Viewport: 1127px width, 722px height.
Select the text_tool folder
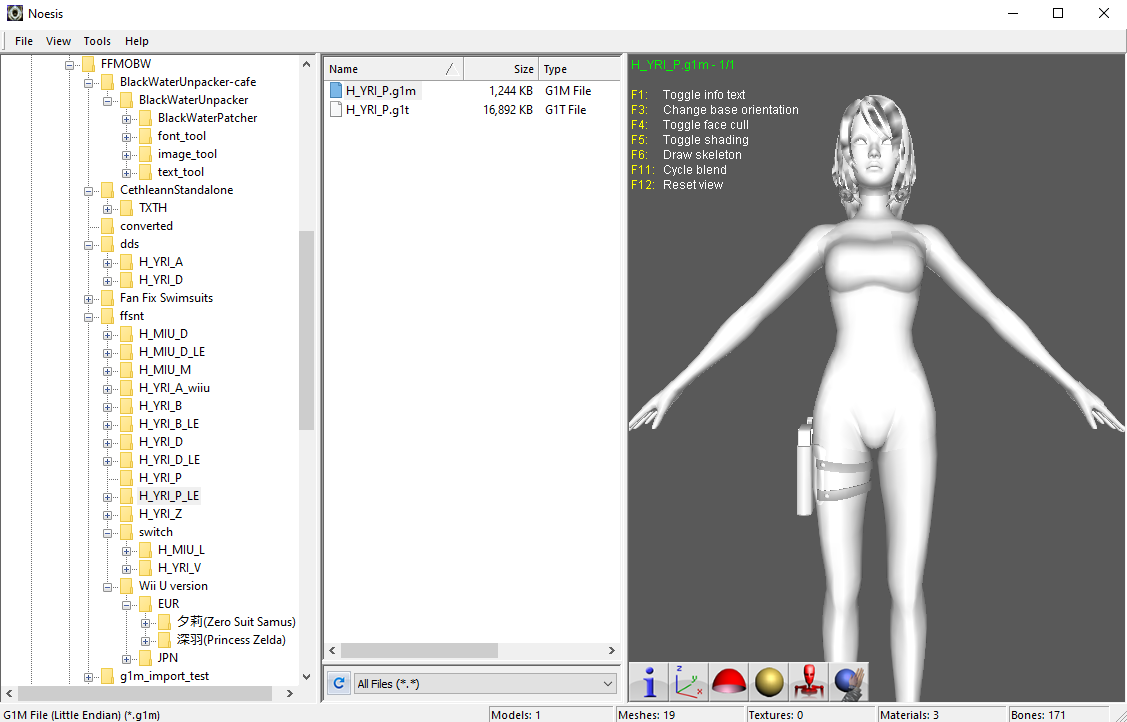[x=181, y=172]
